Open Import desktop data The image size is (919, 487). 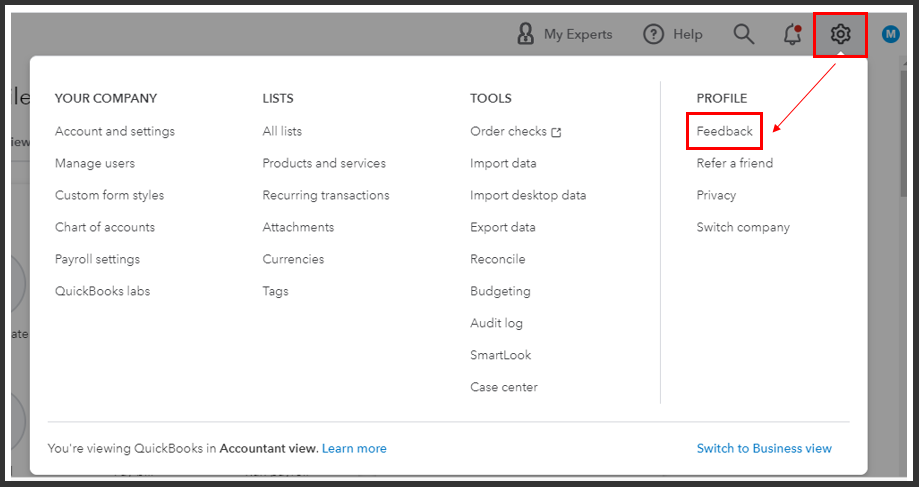coord(528,195)
